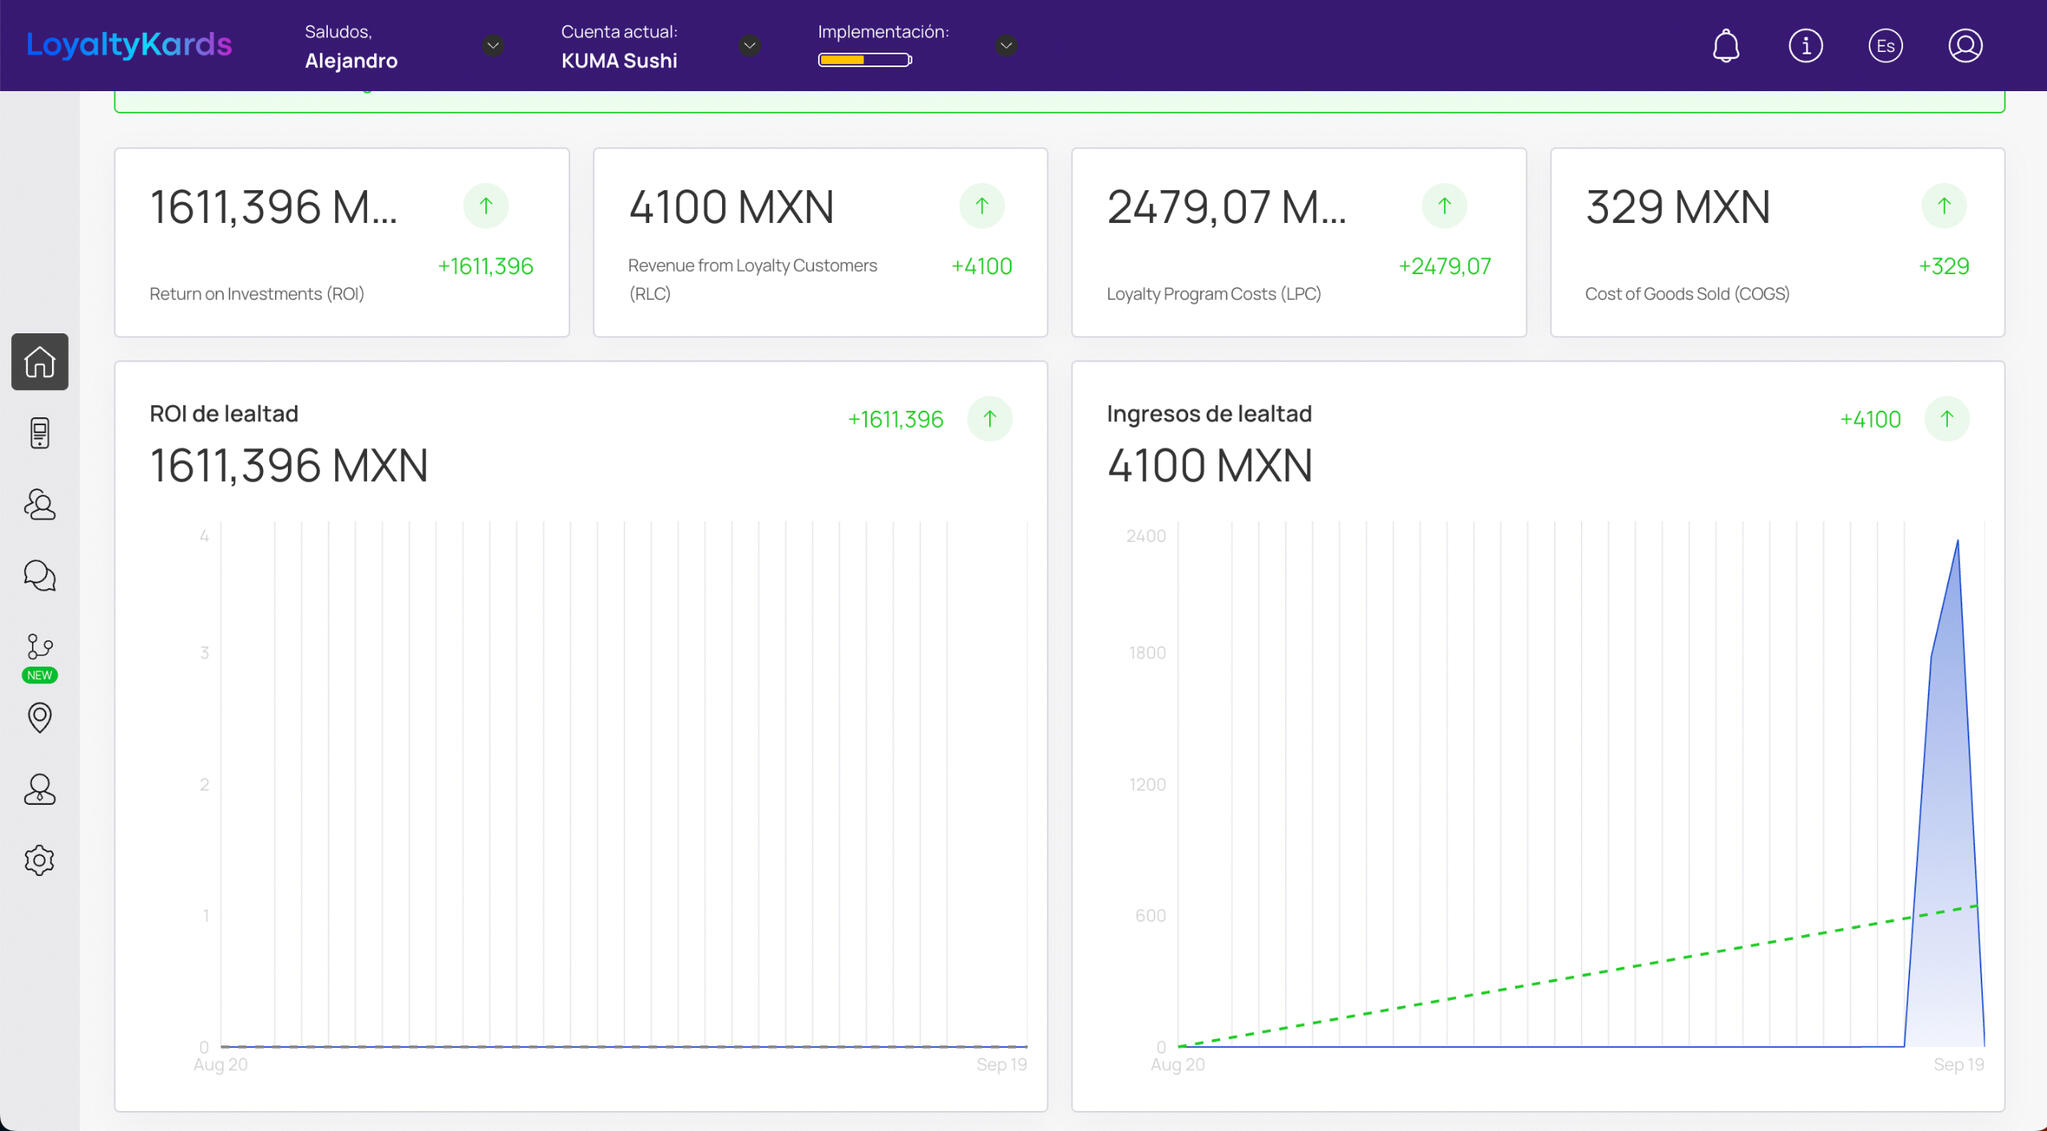
Task: Open the locations pin icon
Action: pyautogui.click(x=40, y=717)
